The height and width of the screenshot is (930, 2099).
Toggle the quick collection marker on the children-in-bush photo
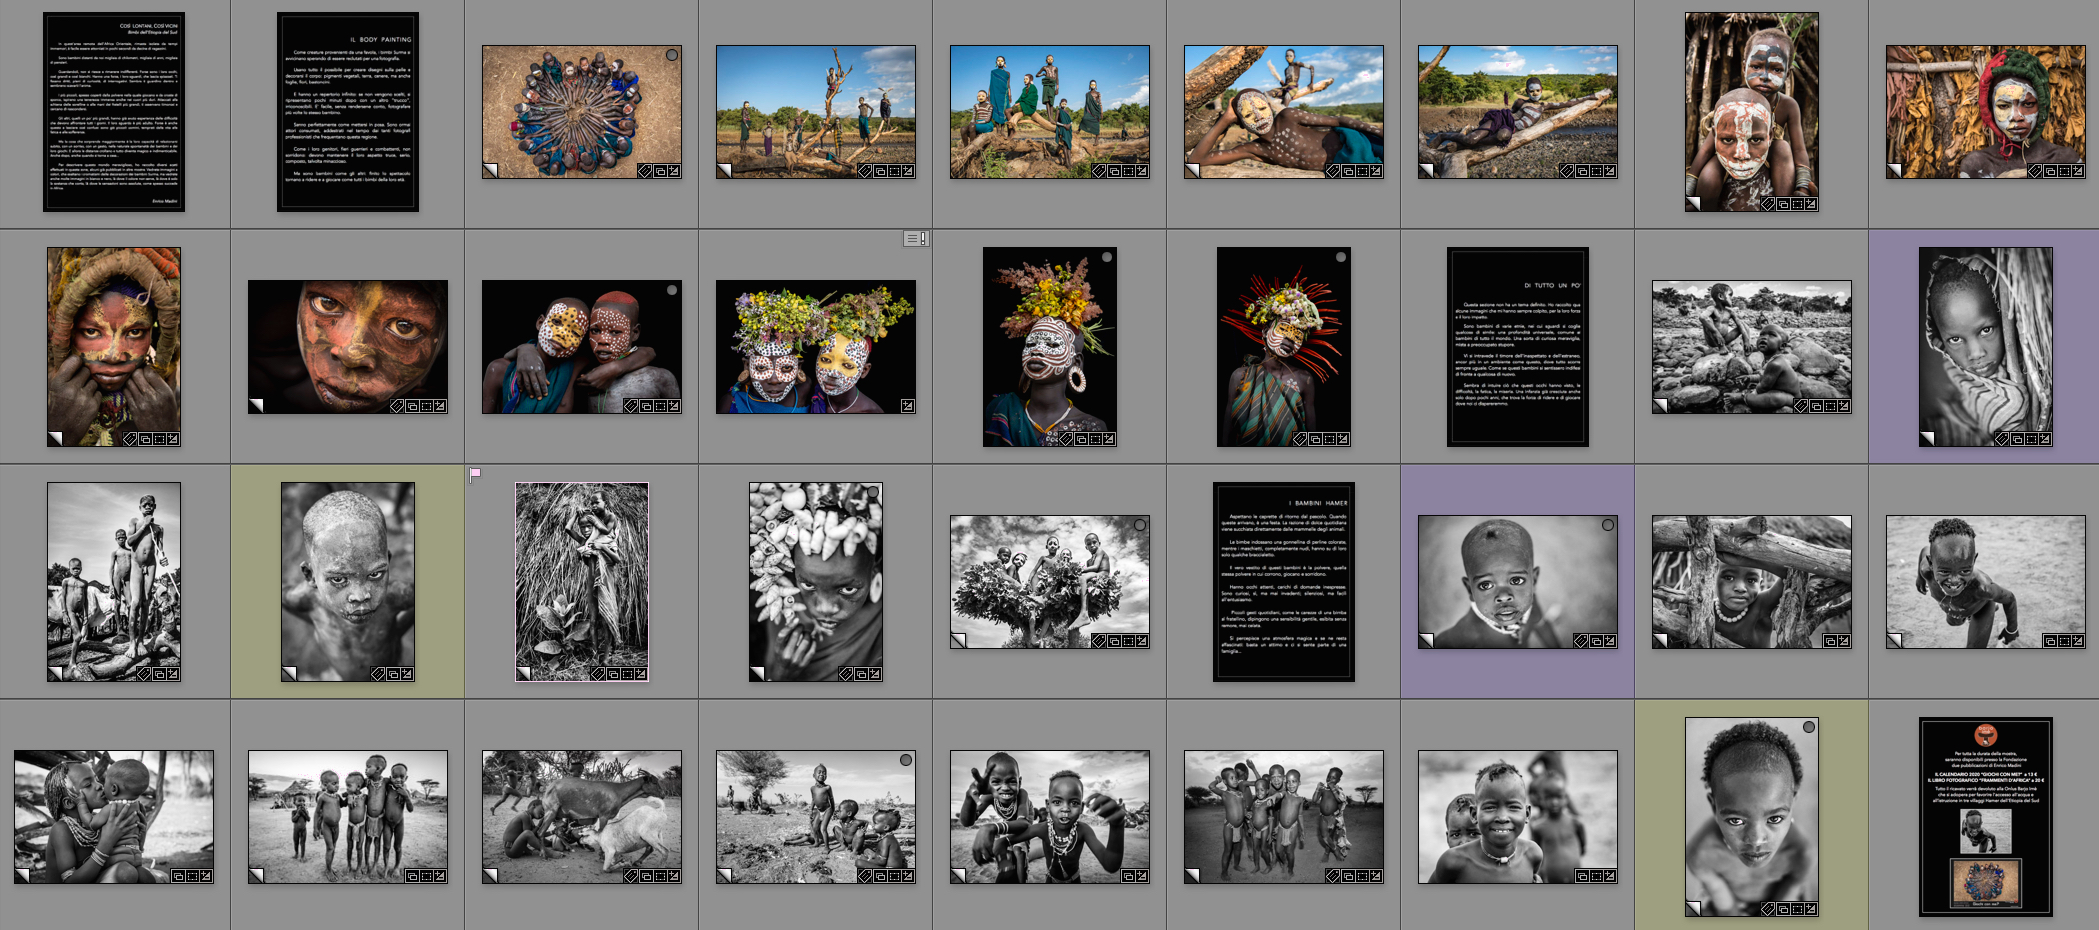tap(1140, 525)
